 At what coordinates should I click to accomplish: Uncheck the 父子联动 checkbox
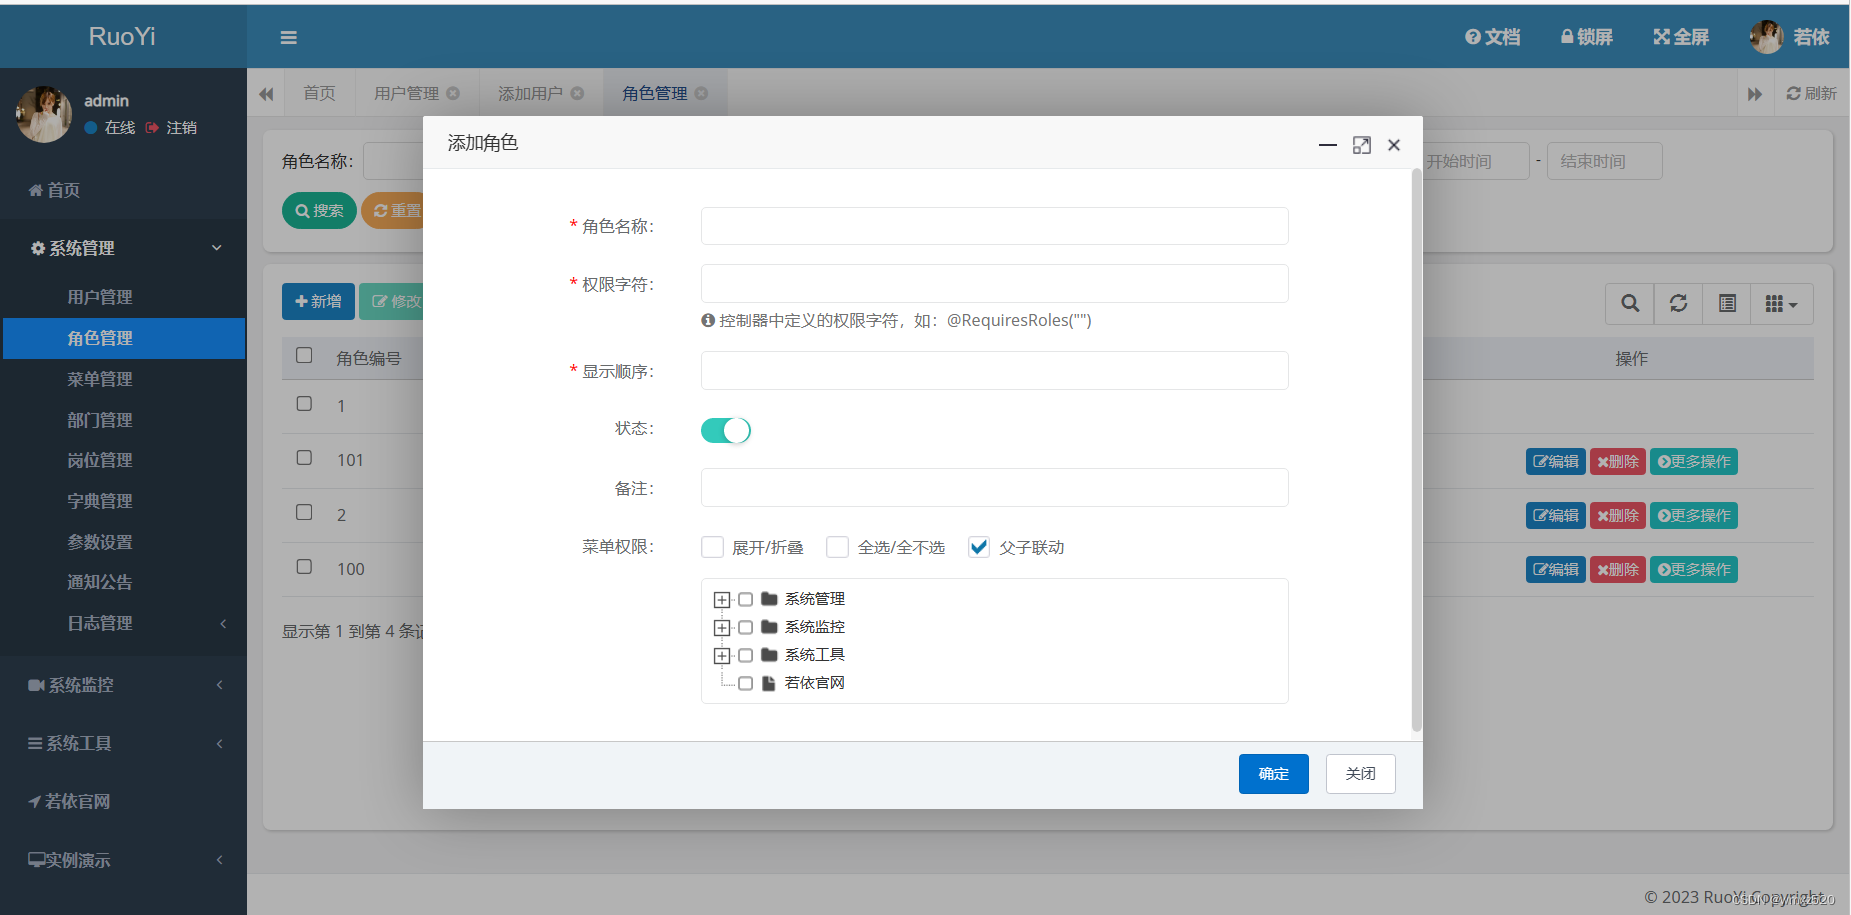[x=979, y=547]
